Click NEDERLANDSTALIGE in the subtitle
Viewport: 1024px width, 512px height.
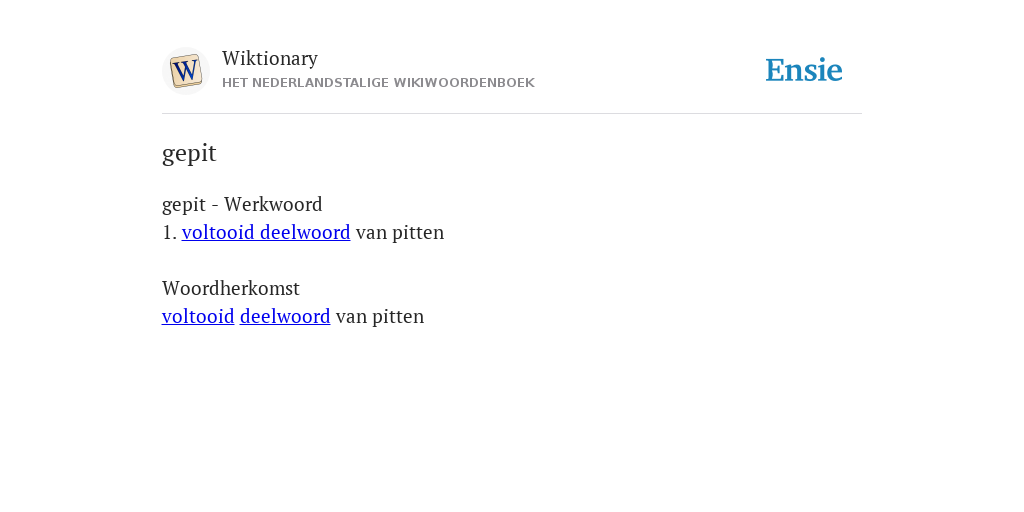(x=320, y=83)
